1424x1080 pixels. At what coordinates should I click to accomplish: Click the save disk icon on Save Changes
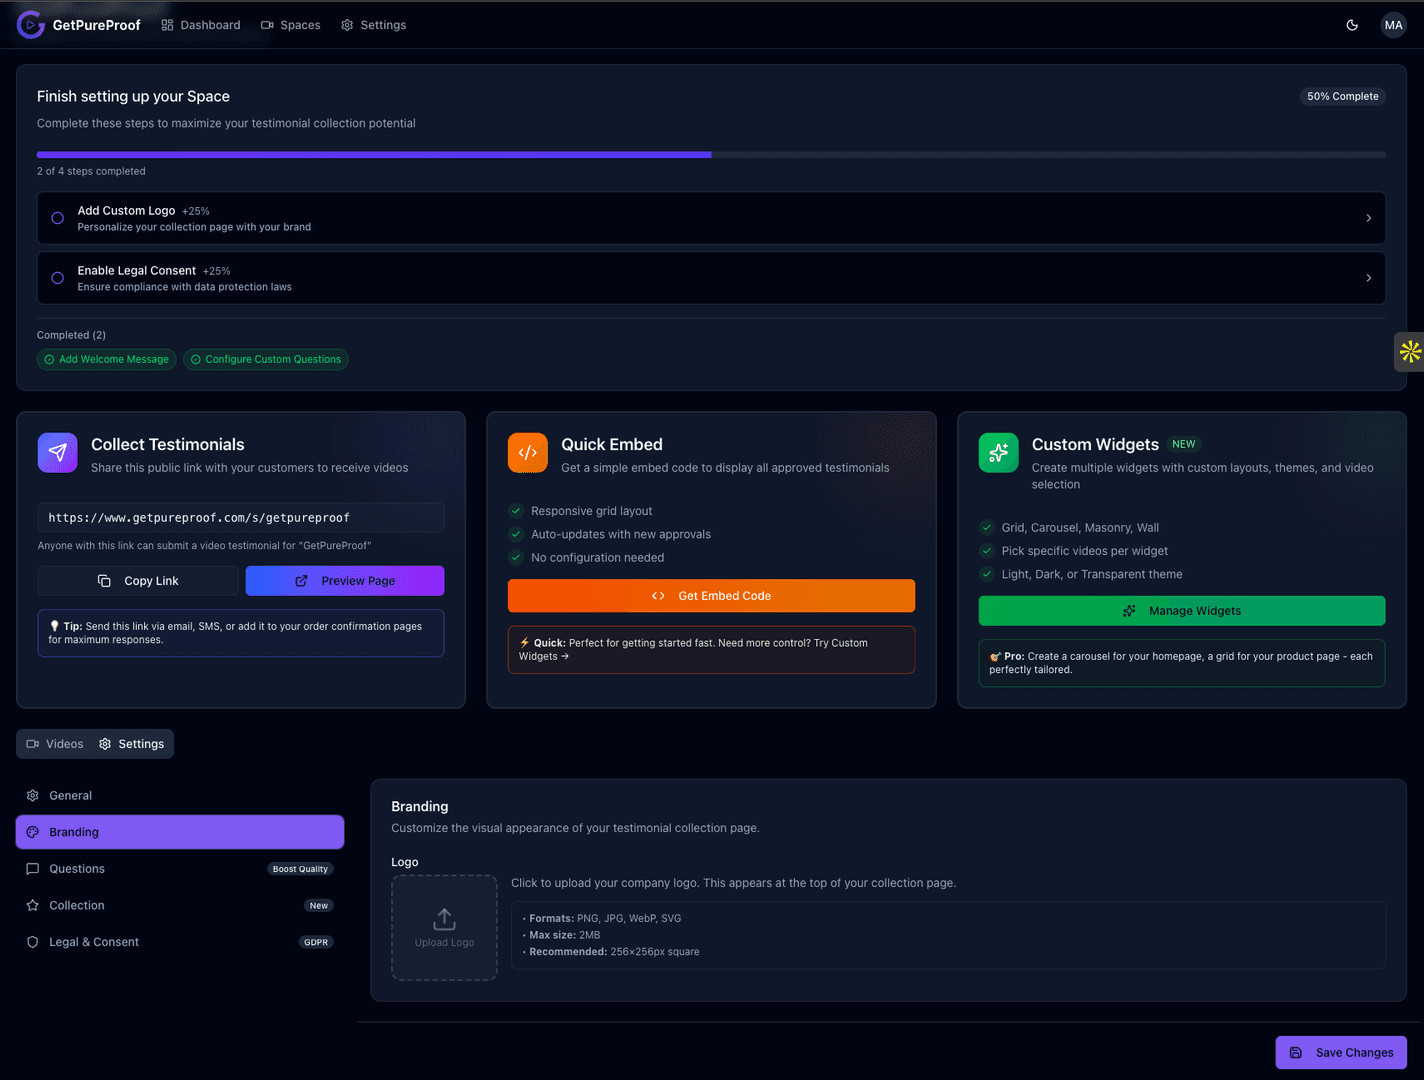click(x=1296, y=1053)
